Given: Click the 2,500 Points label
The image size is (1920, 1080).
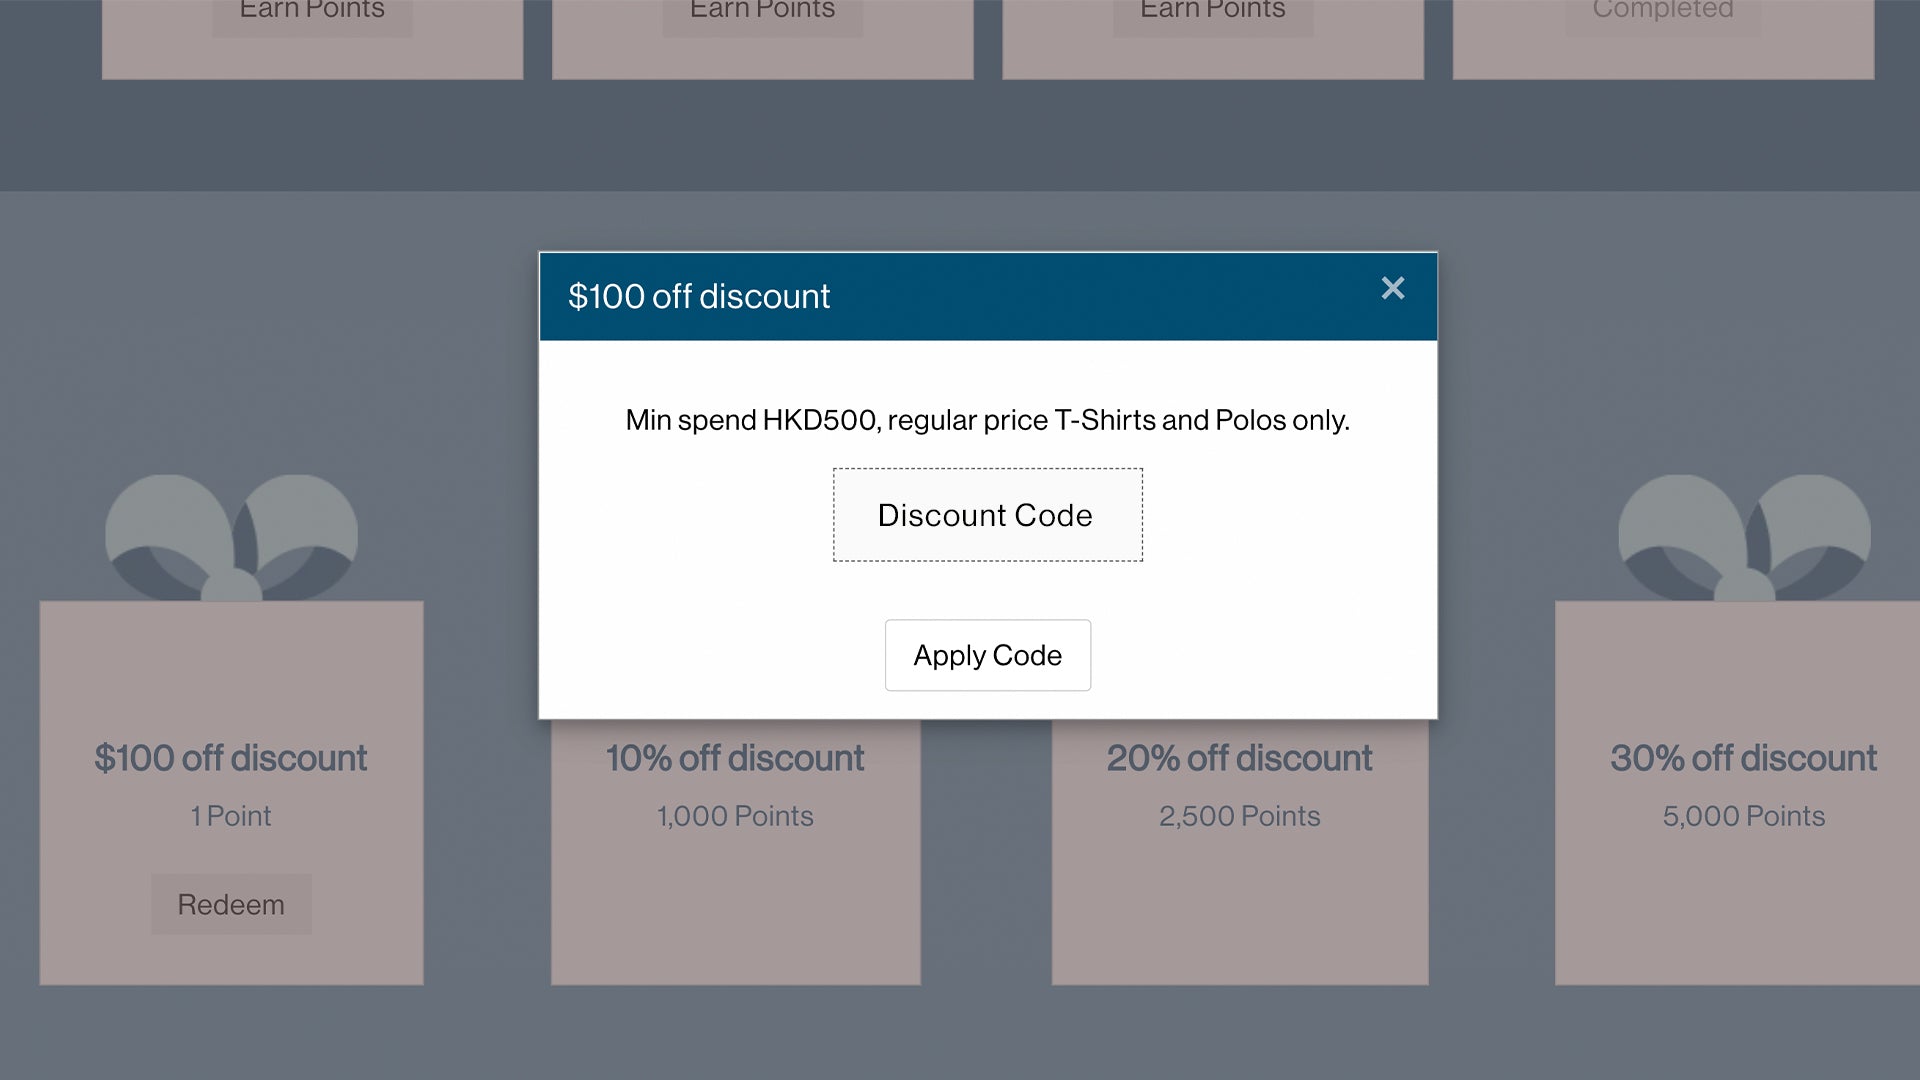Looking at the screenshot, I should coord(1239,816).
